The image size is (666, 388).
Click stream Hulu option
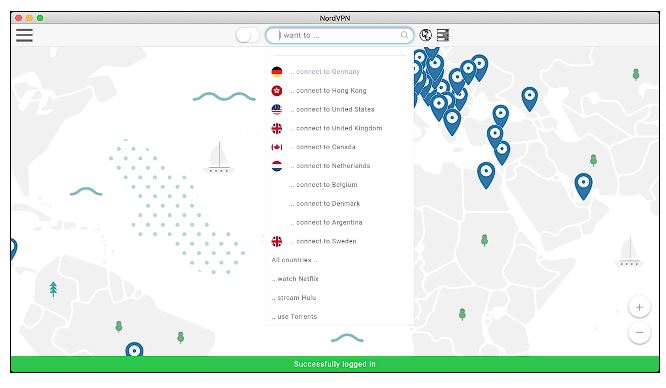(x=294, y=297)
